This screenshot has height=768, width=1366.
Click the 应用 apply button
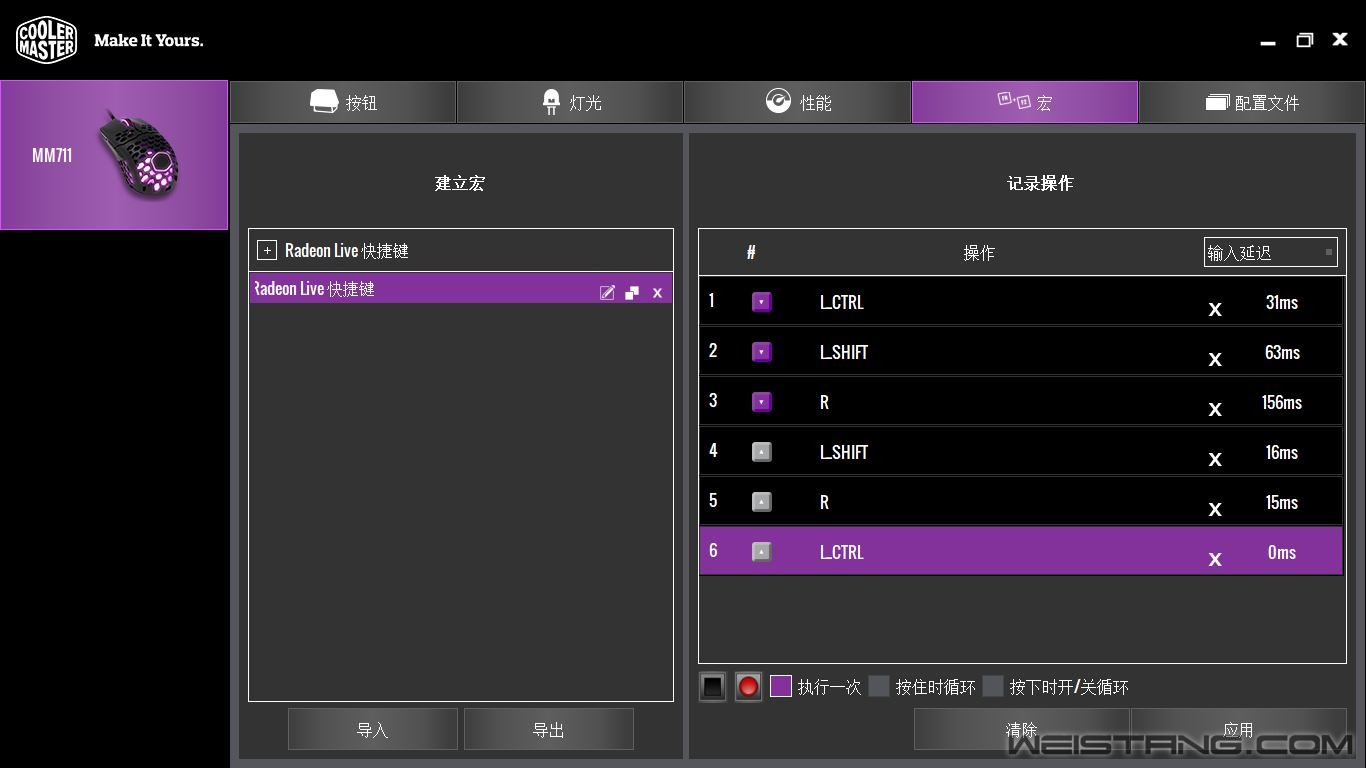point(1238,729)
